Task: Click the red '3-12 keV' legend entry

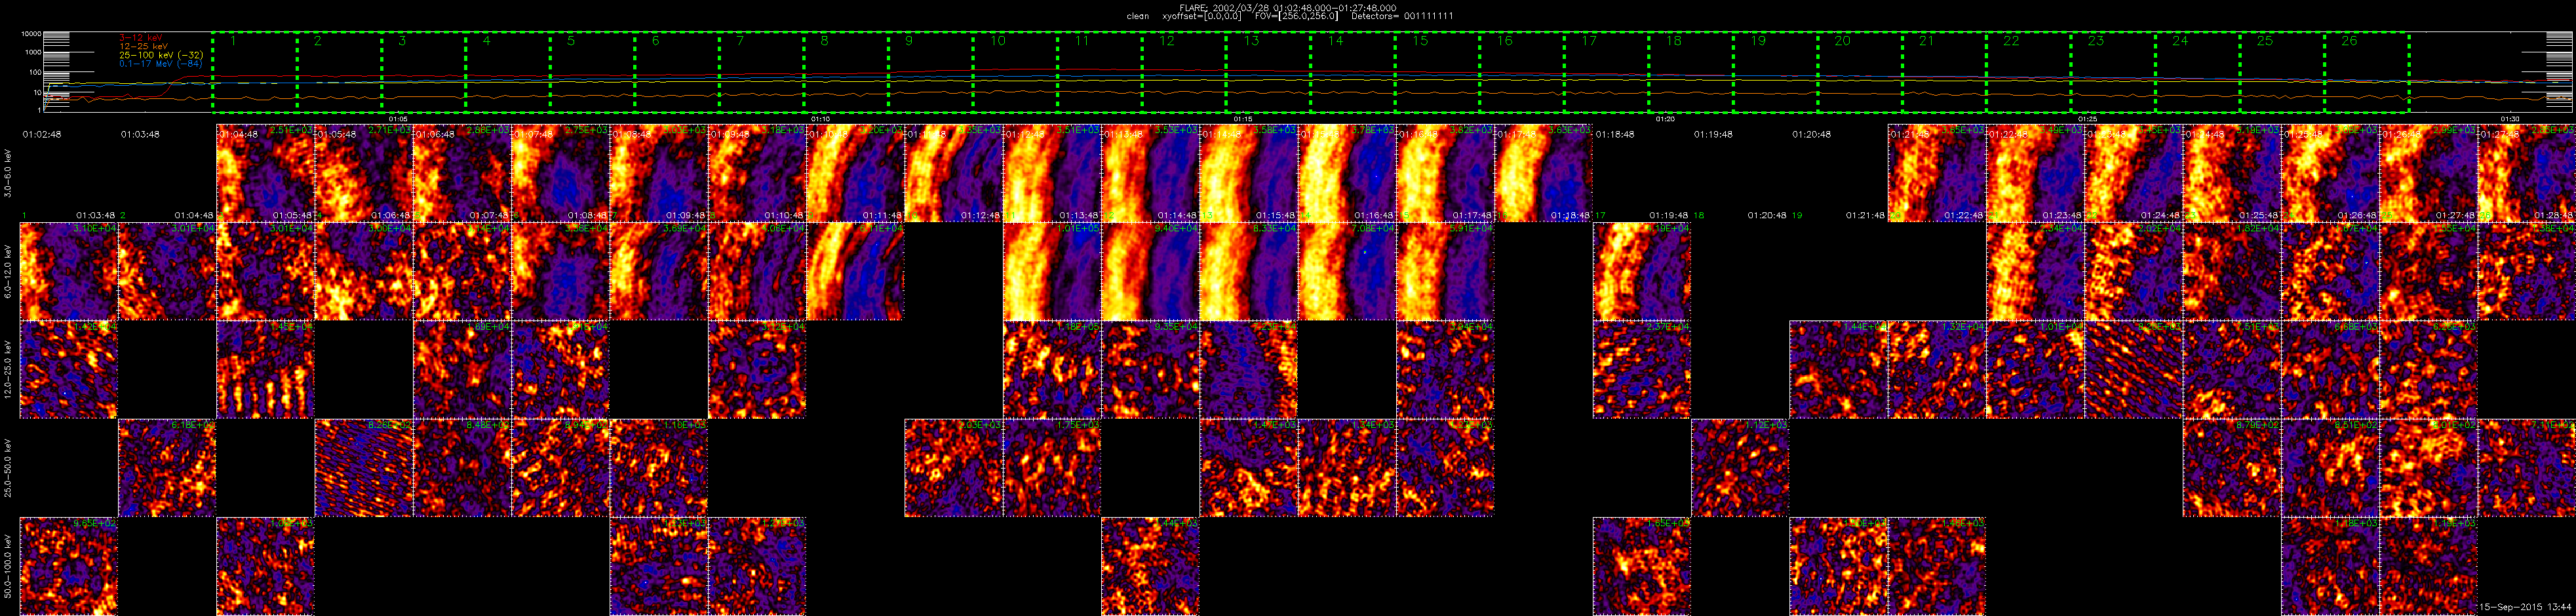Action: coord(140,37)
